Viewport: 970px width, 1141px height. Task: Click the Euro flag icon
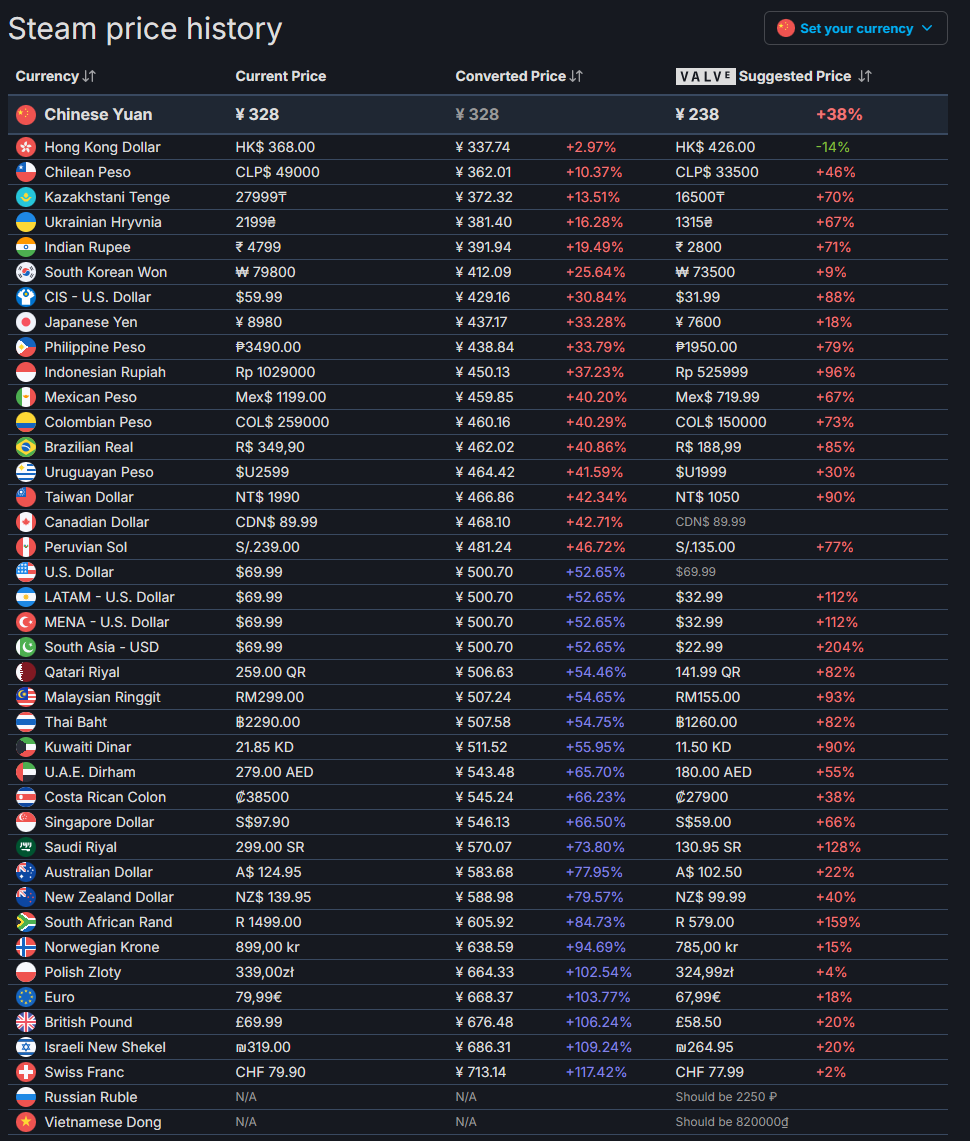point(26,997)
